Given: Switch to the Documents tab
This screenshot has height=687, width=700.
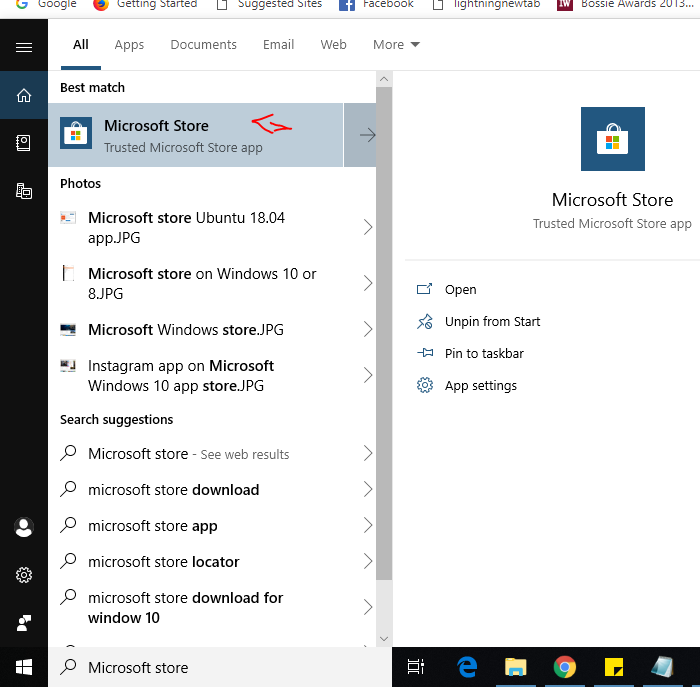Looking at the screenshot, I should (x=203, y=45).
